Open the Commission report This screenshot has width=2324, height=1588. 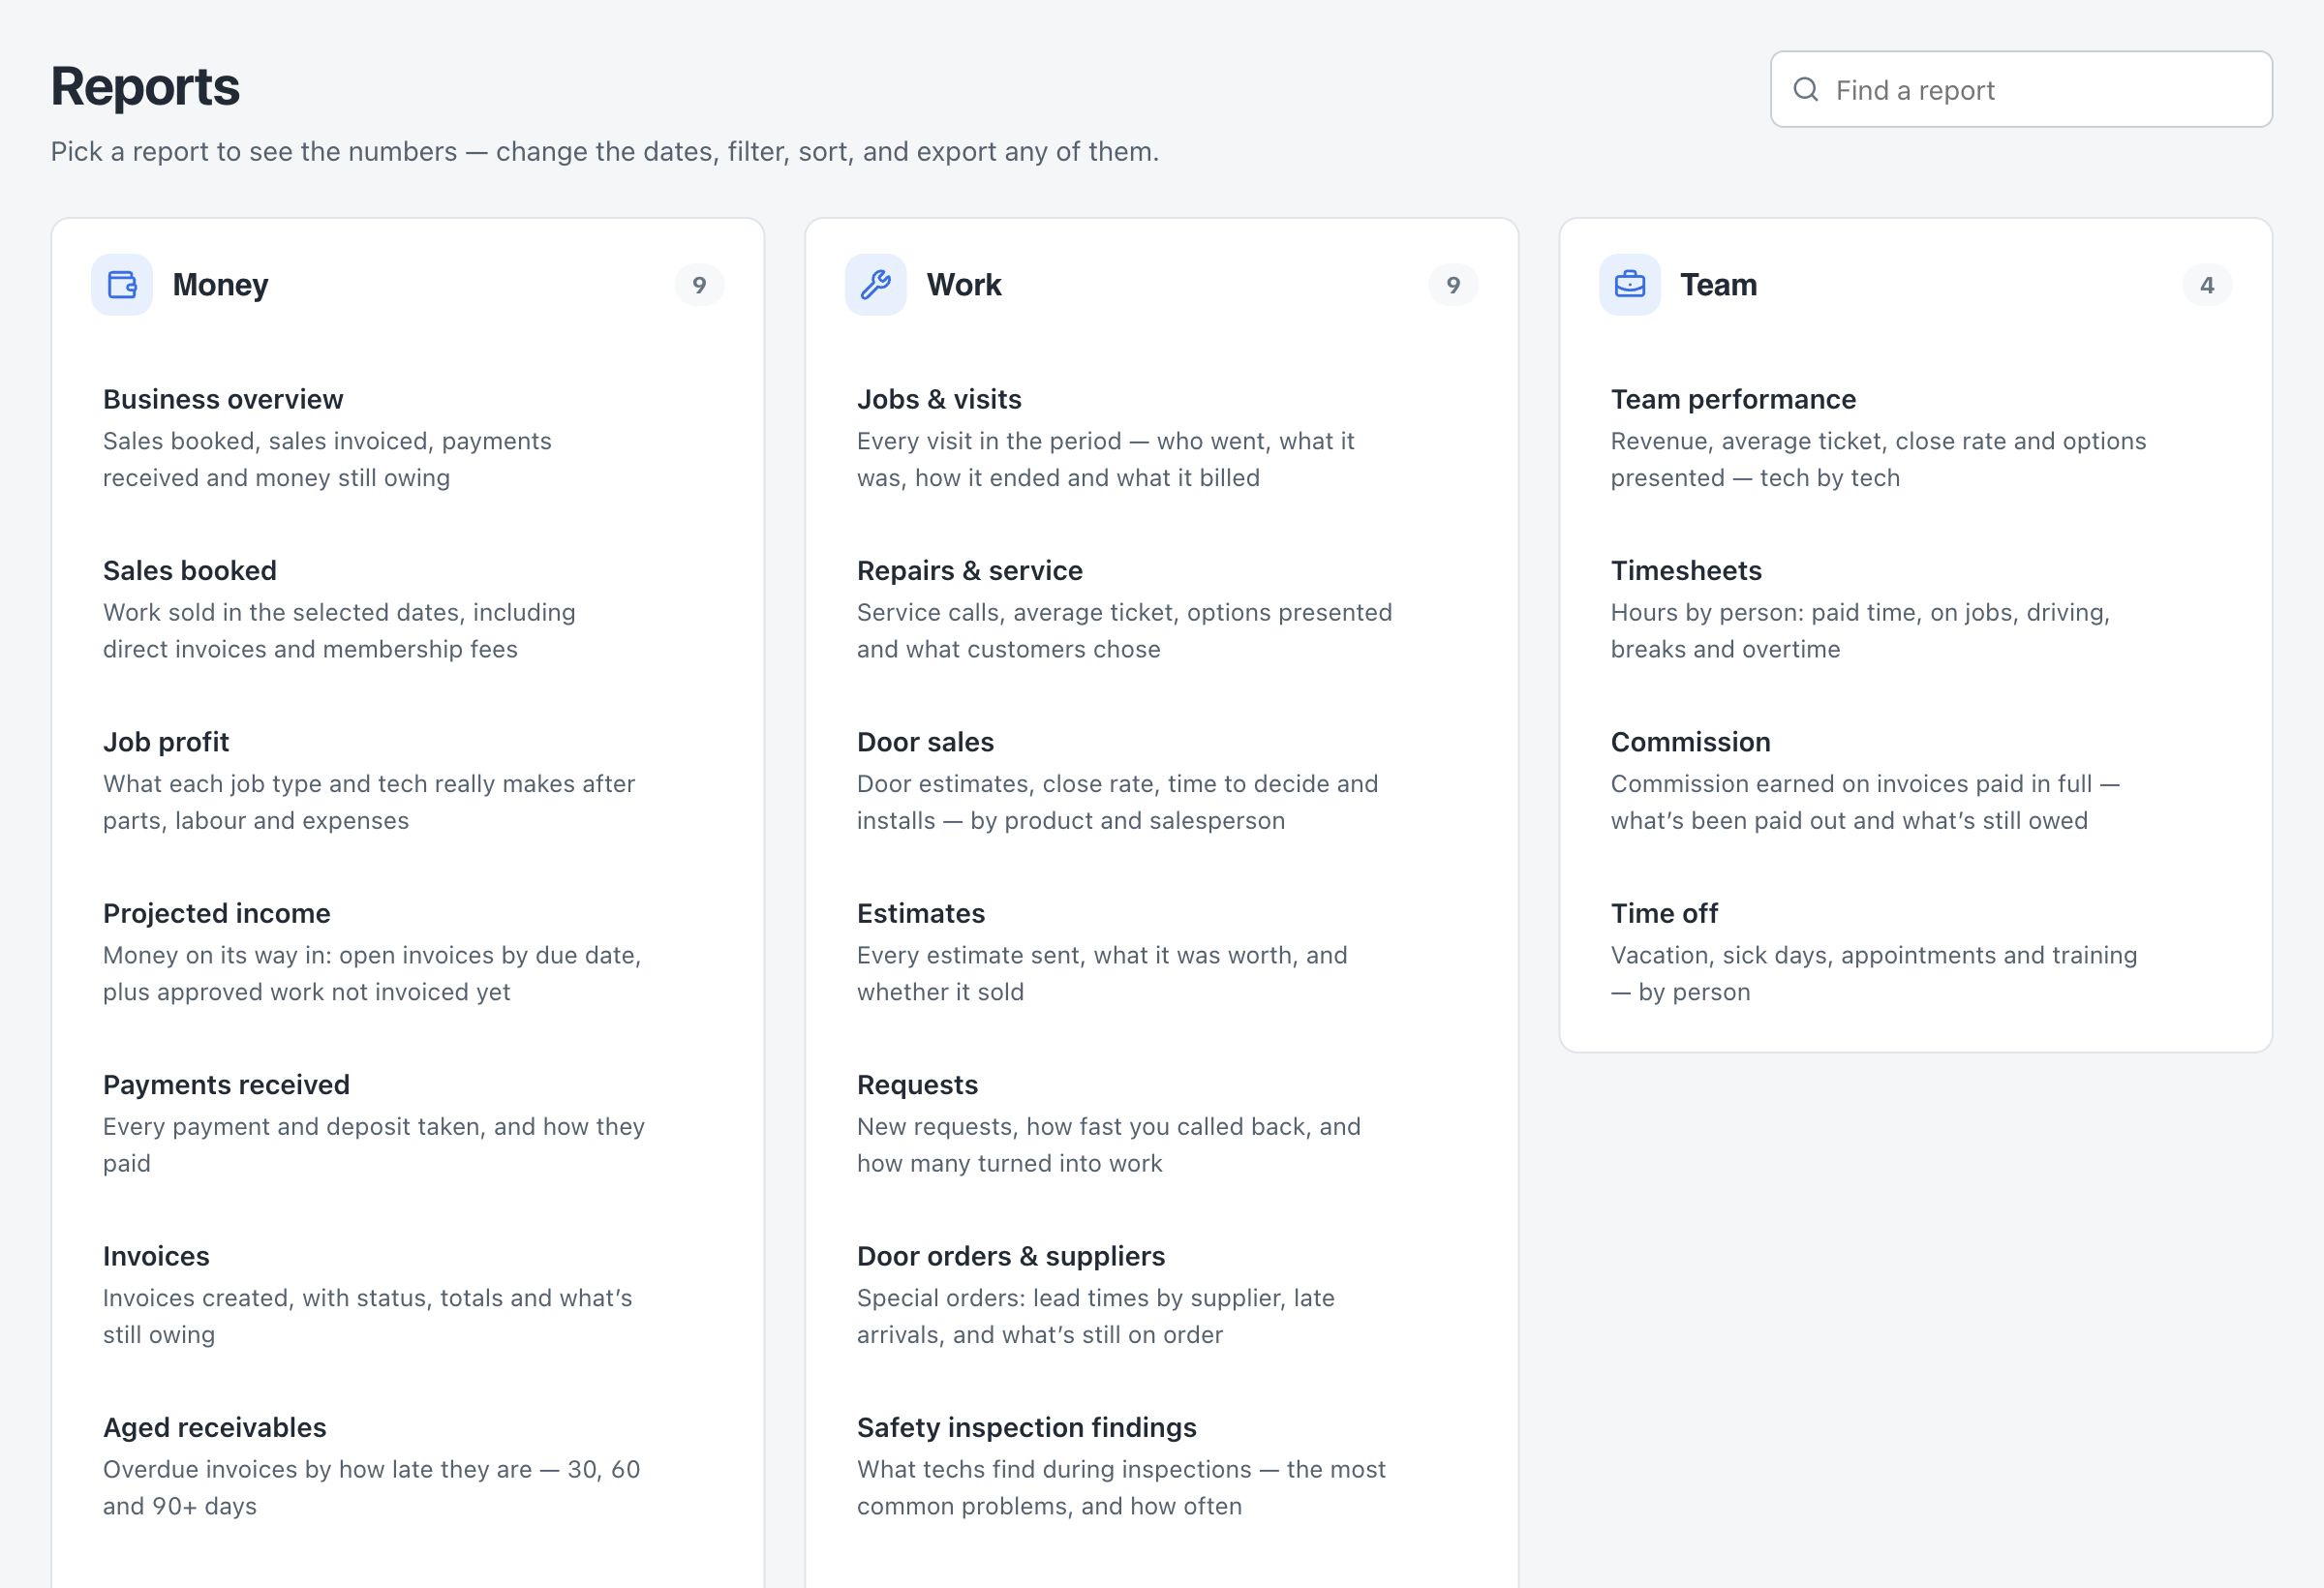pyautogui.click(x=1916, y=781)
